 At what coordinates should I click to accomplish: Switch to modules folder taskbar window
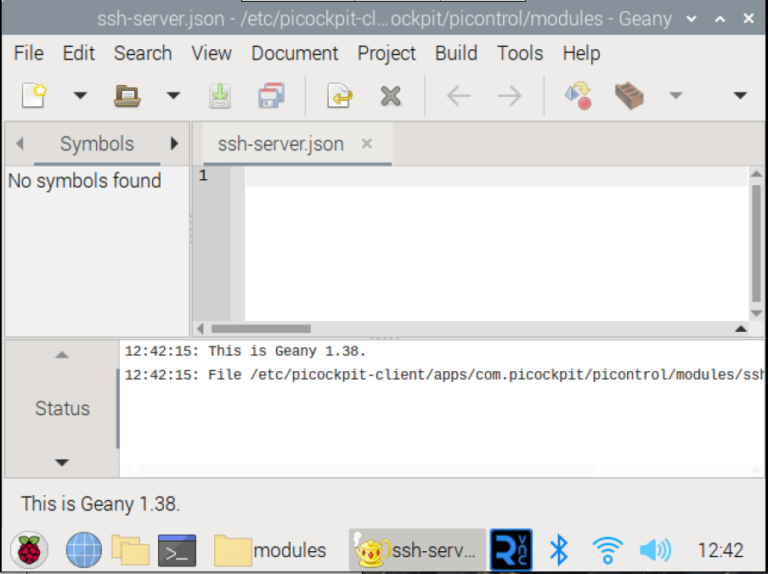(270, 550)
